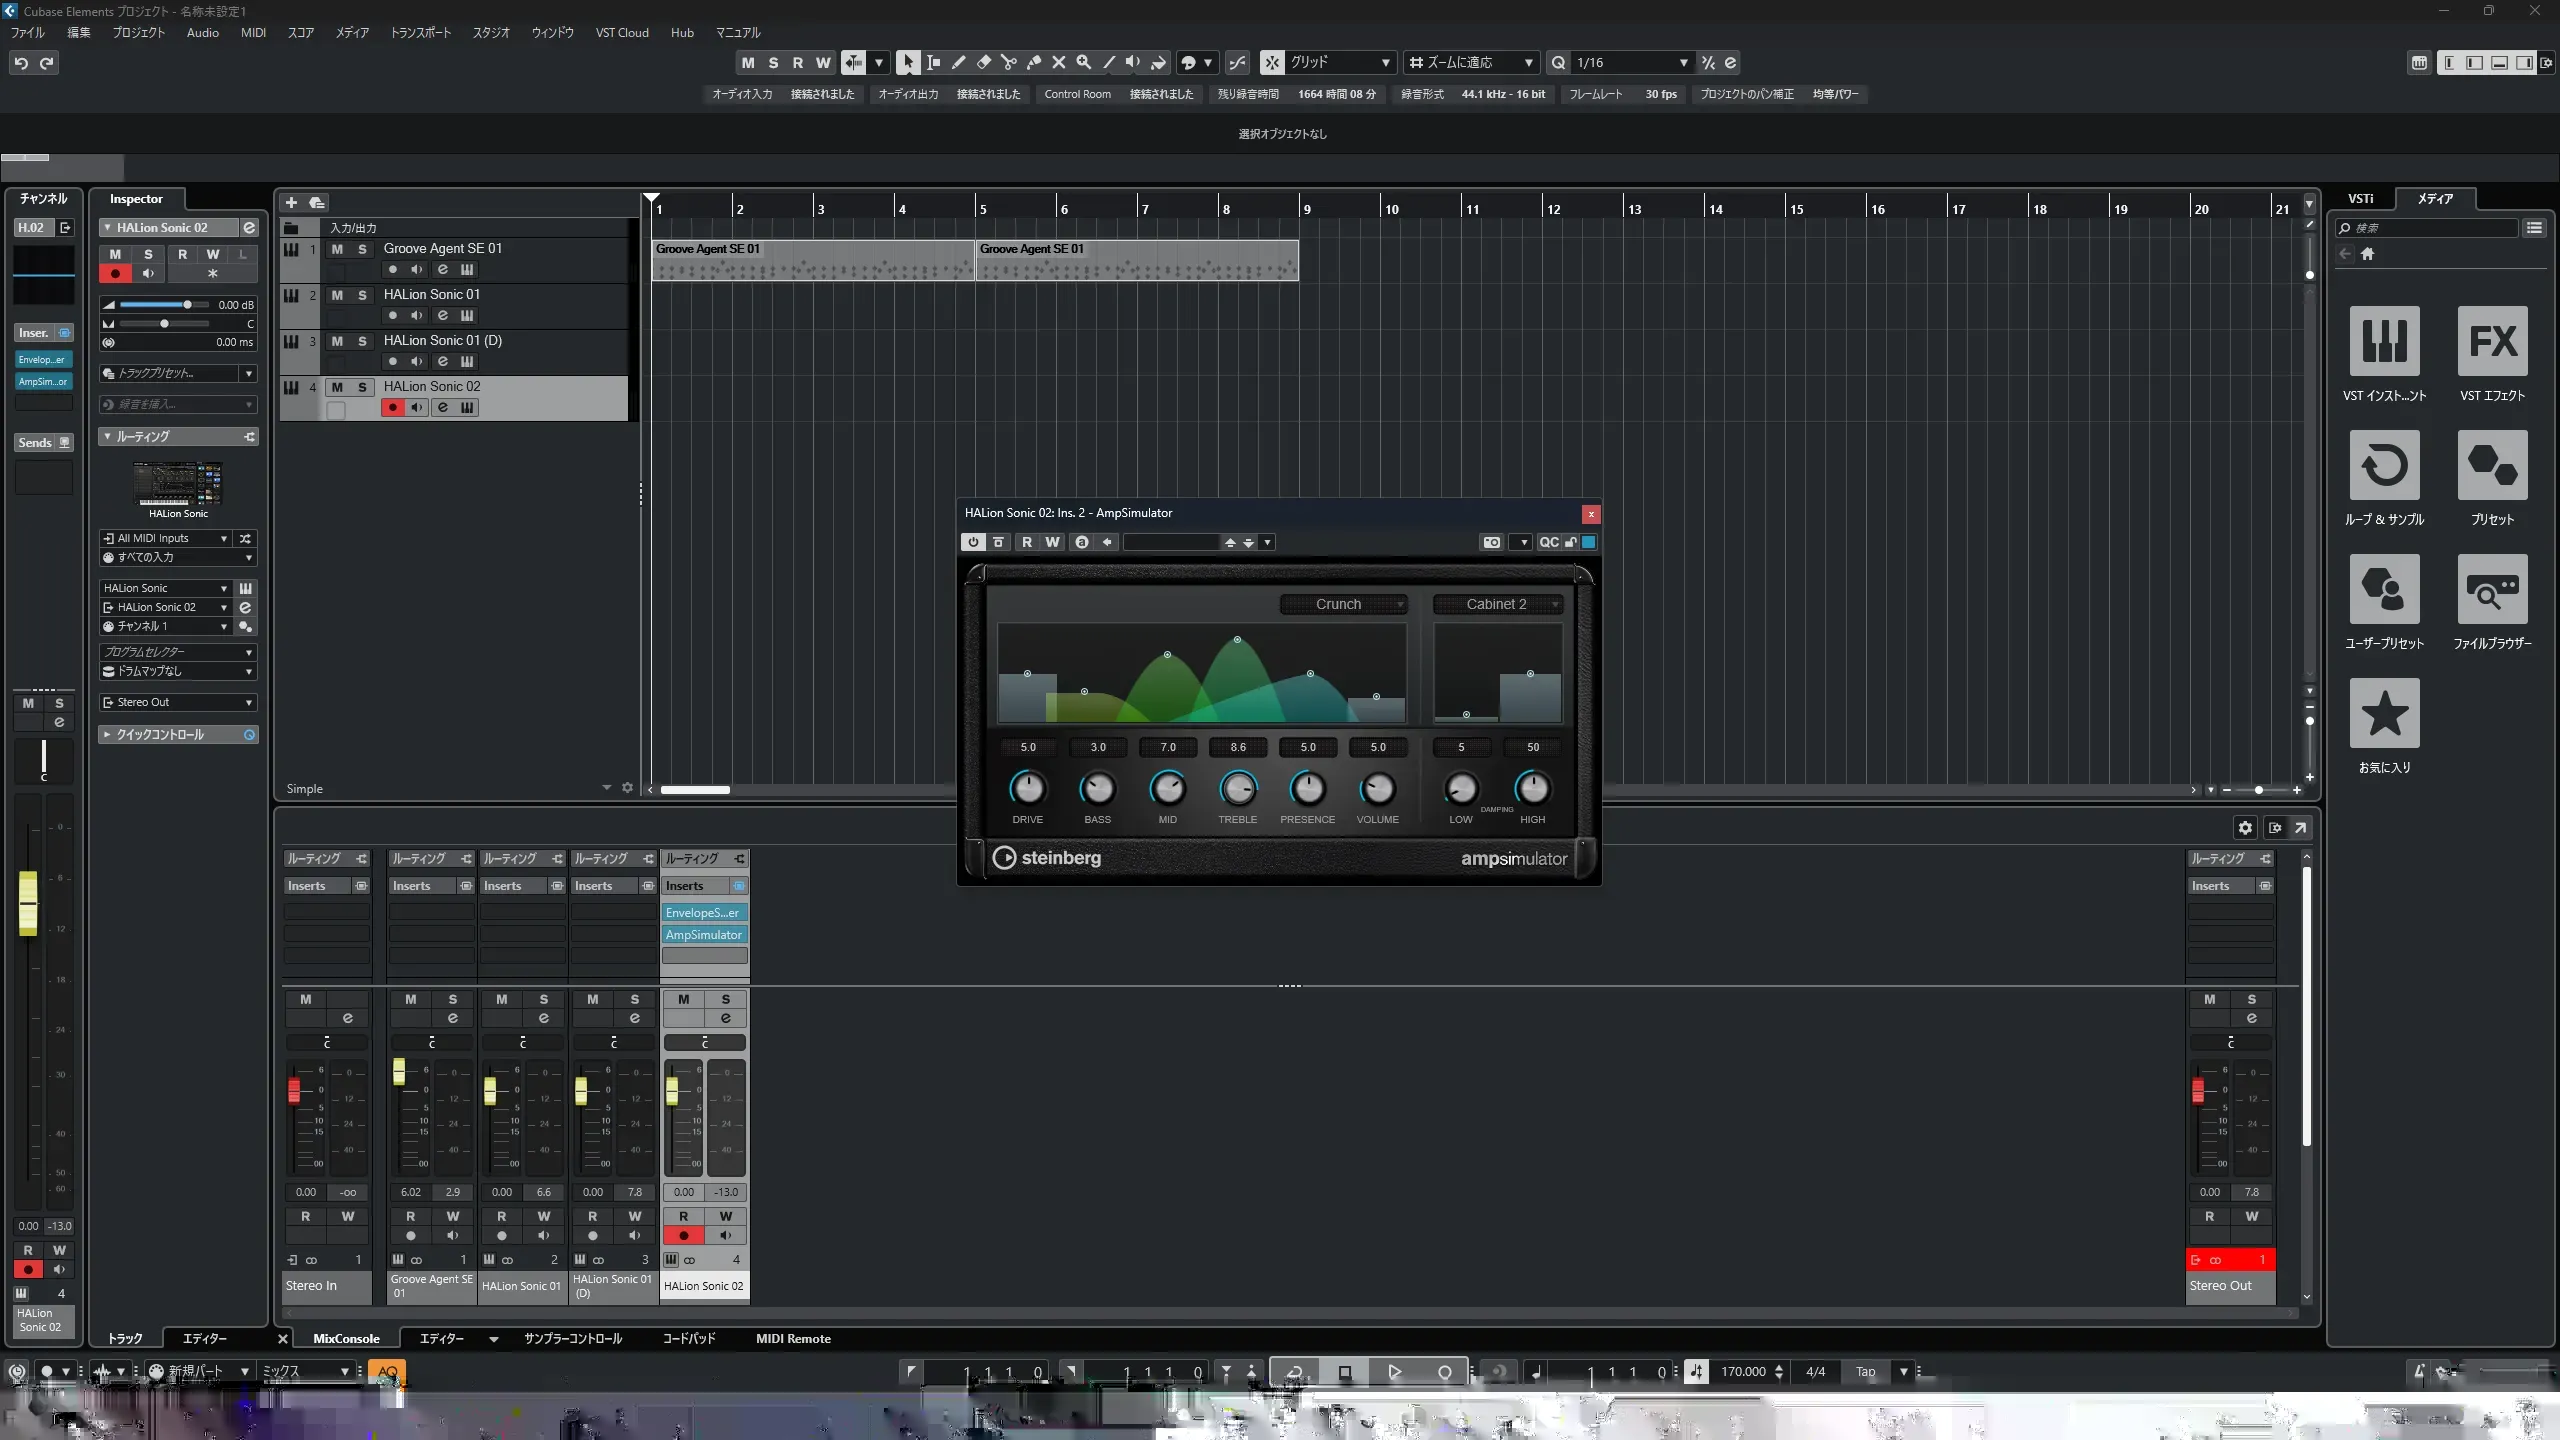Click the Tap tempo button

pyautogui.click(x=1865, y=1372)
